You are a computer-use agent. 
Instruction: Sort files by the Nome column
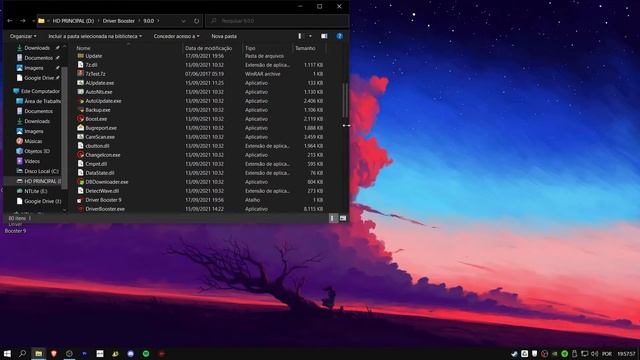point(84,48)
